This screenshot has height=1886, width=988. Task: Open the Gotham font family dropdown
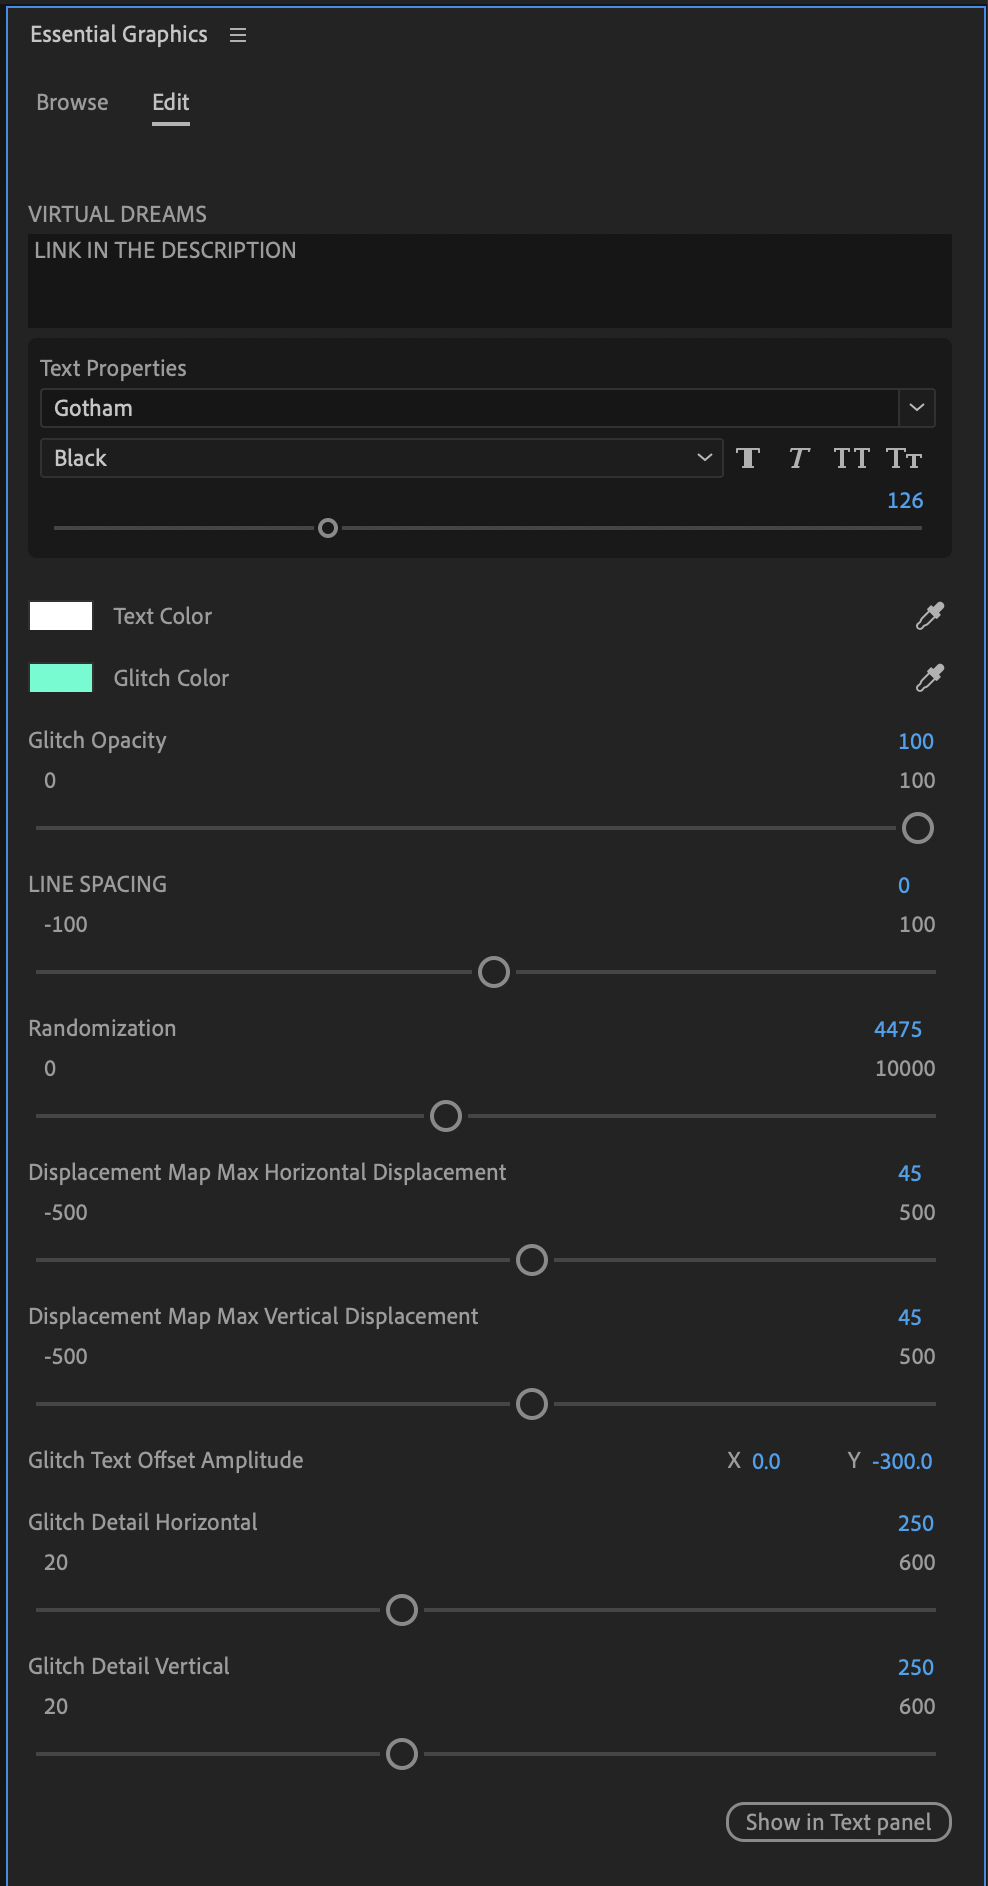(x=916, y=408)
